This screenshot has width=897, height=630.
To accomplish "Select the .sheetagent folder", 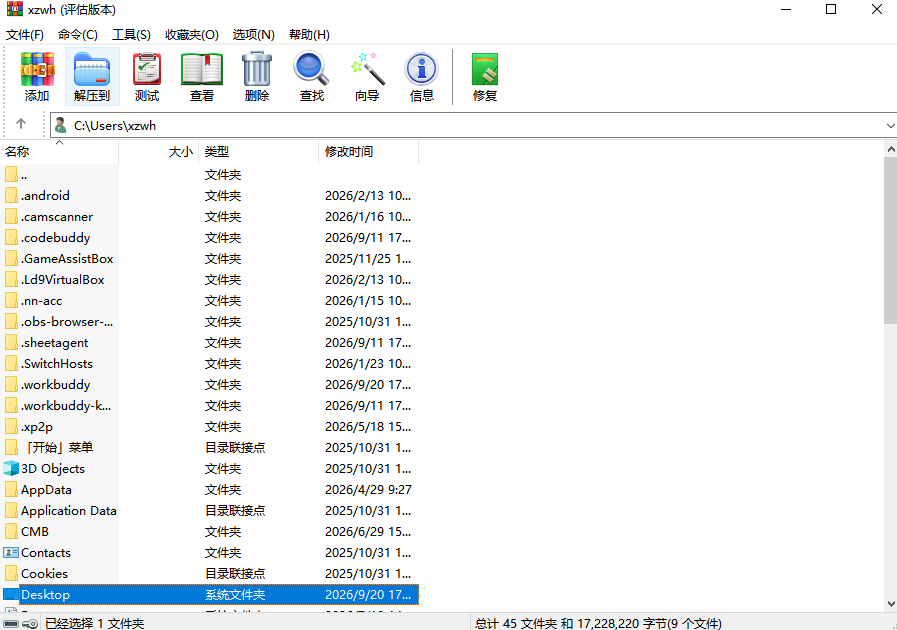I will point(209,342).
